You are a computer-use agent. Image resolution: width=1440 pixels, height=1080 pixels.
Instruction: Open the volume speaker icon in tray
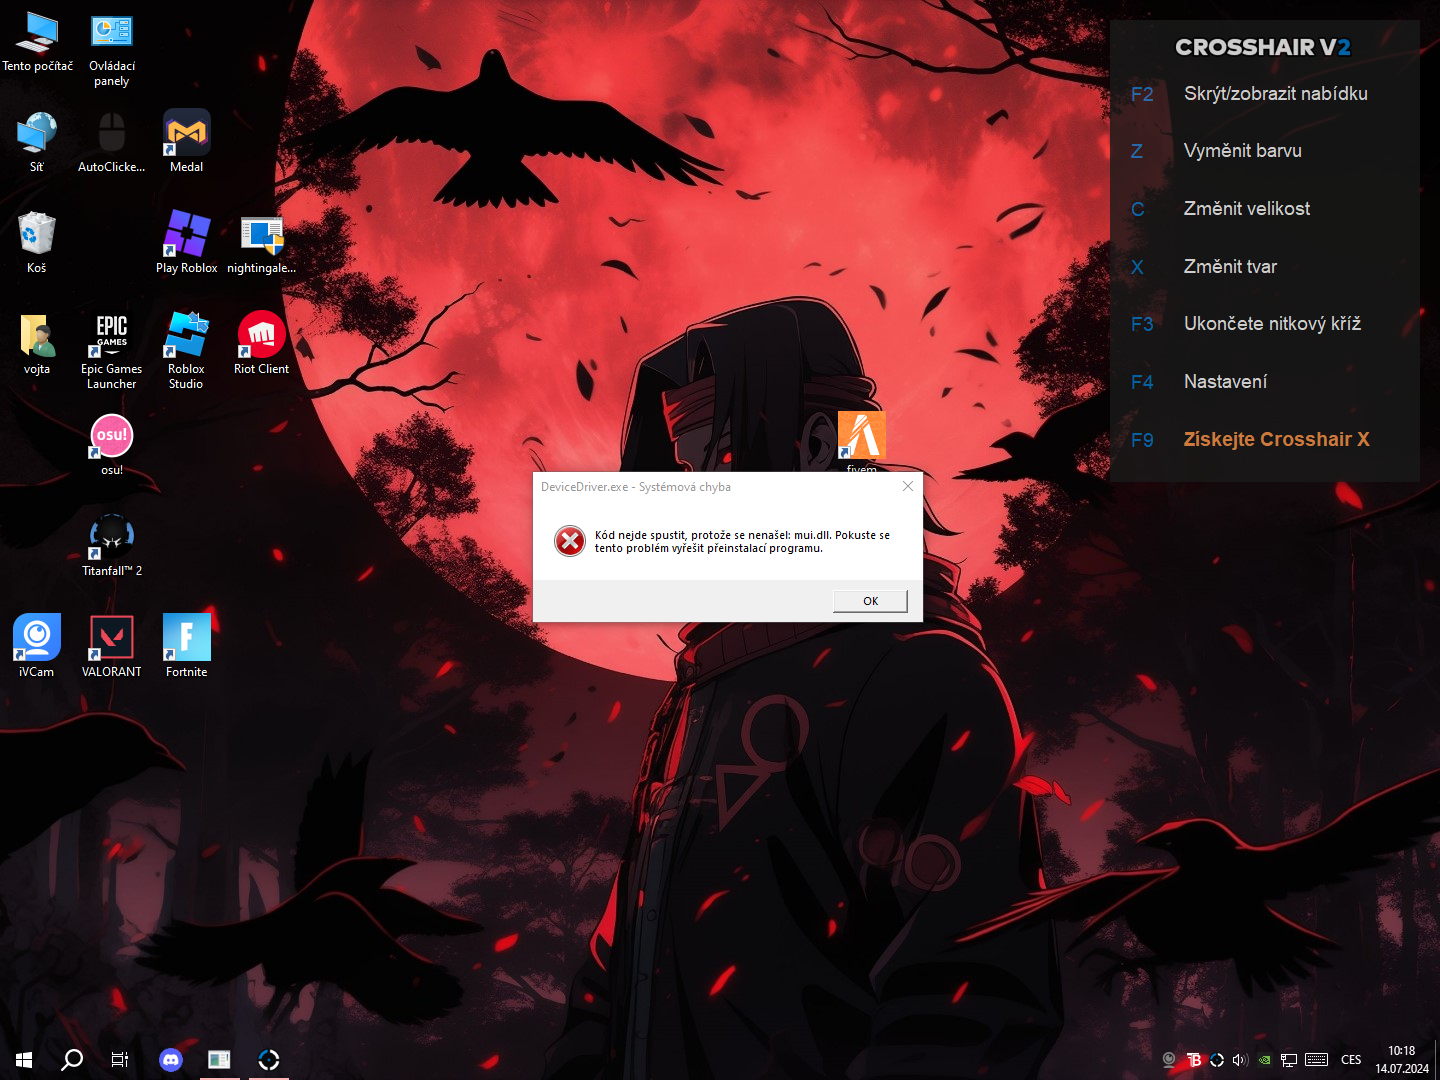[1241, 1060]
